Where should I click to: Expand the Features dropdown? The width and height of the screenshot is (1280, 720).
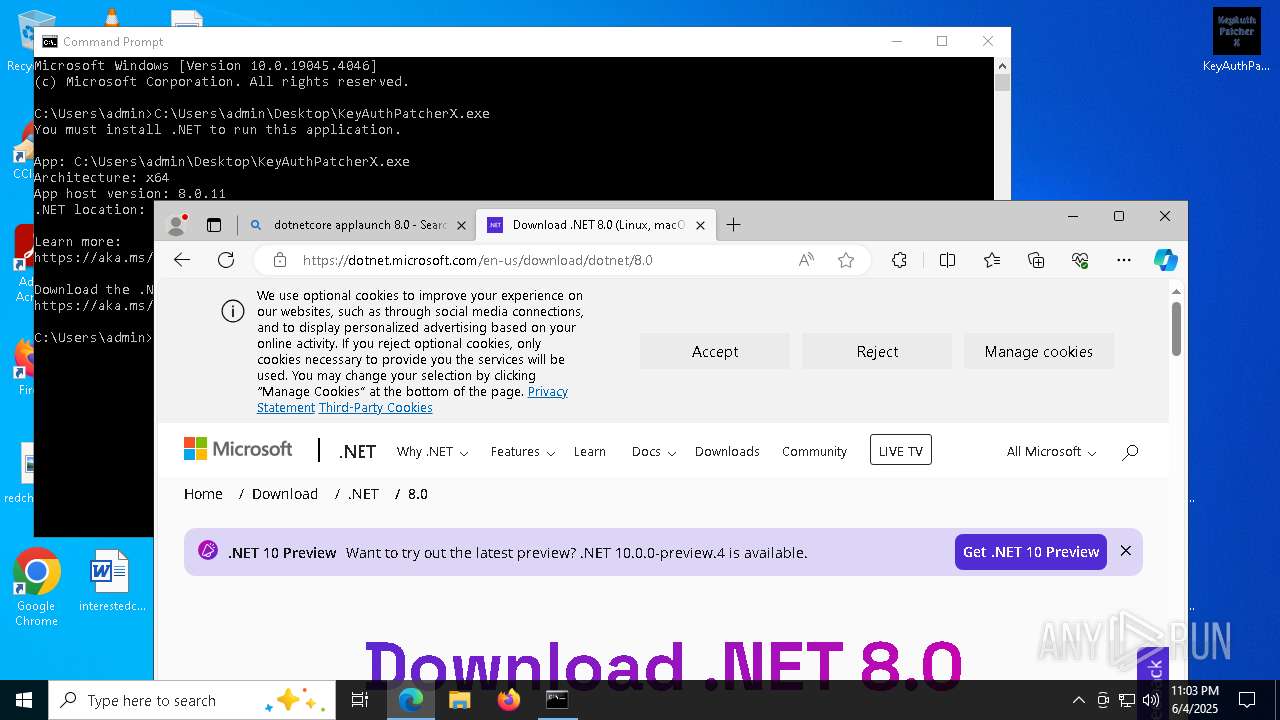(x=522, y=452)
